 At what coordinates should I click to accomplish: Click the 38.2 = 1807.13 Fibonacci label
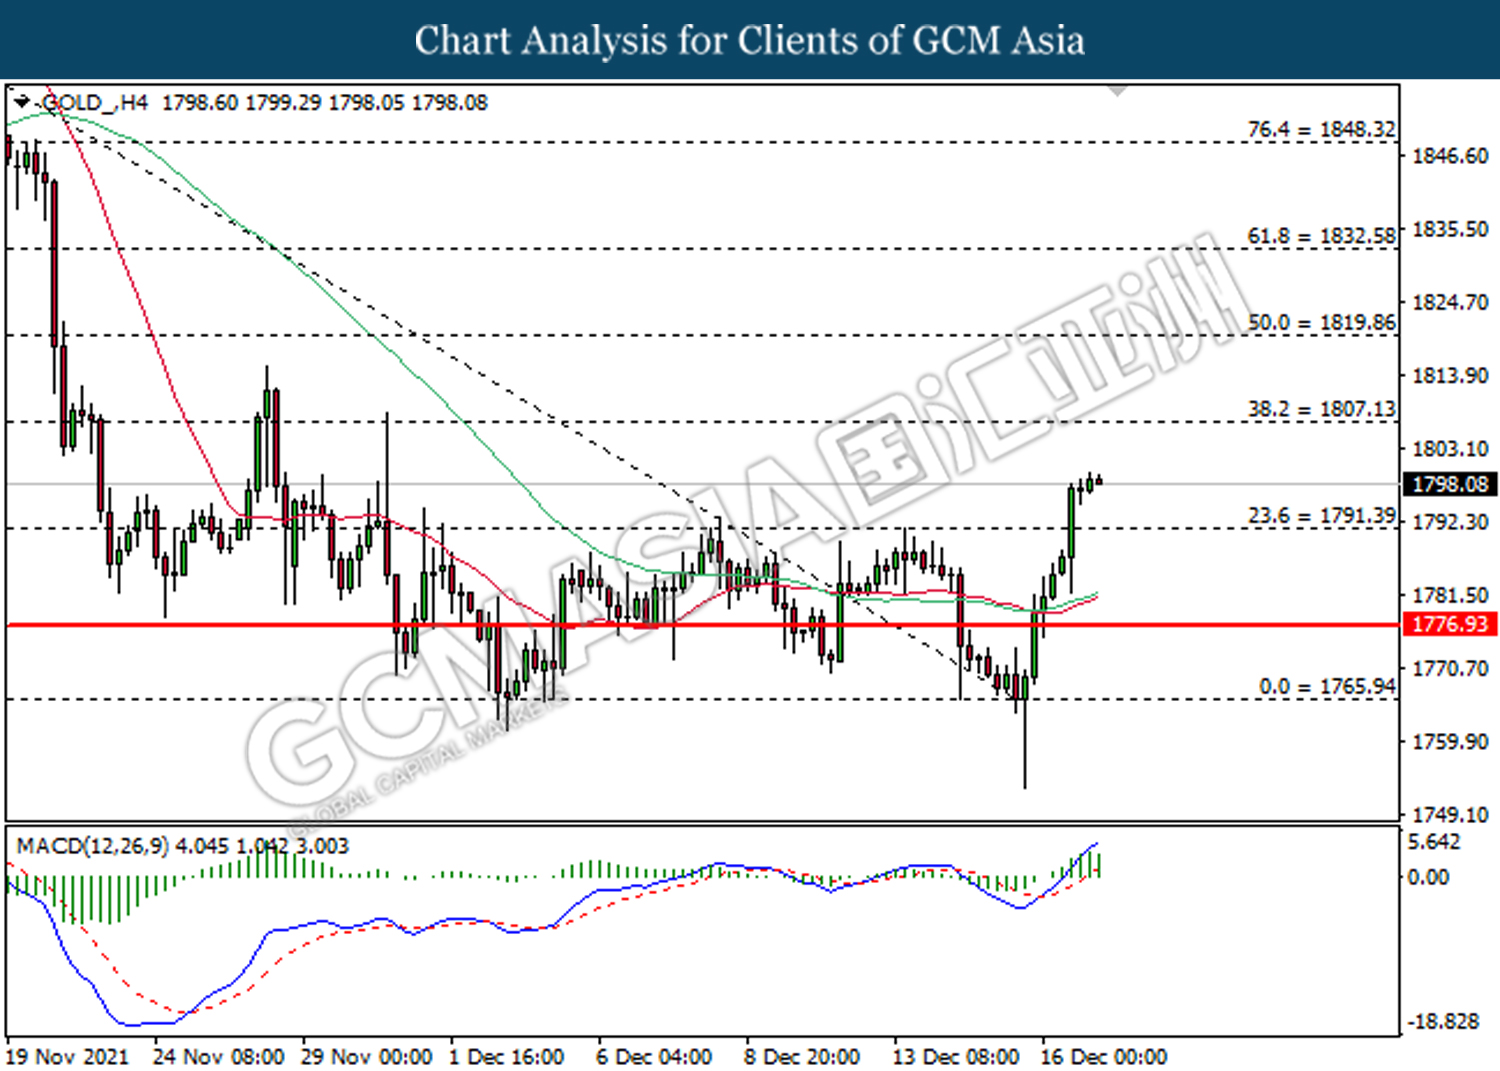[x=1320, y=409]
